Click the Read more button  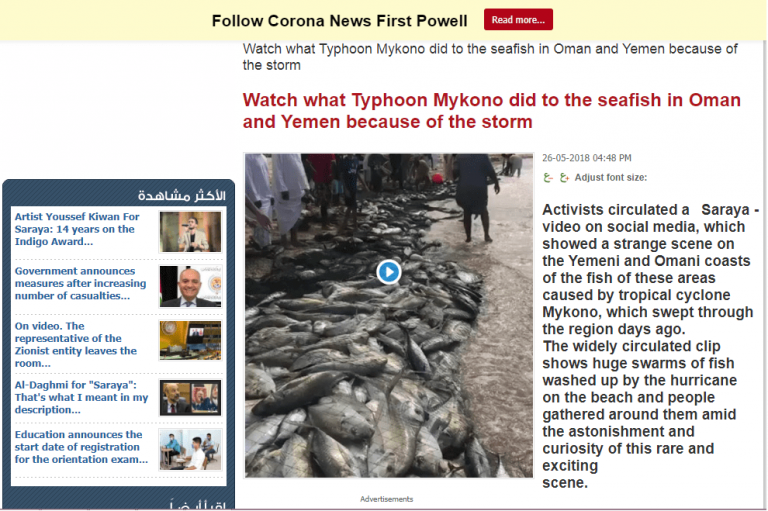tap(518, 20)
